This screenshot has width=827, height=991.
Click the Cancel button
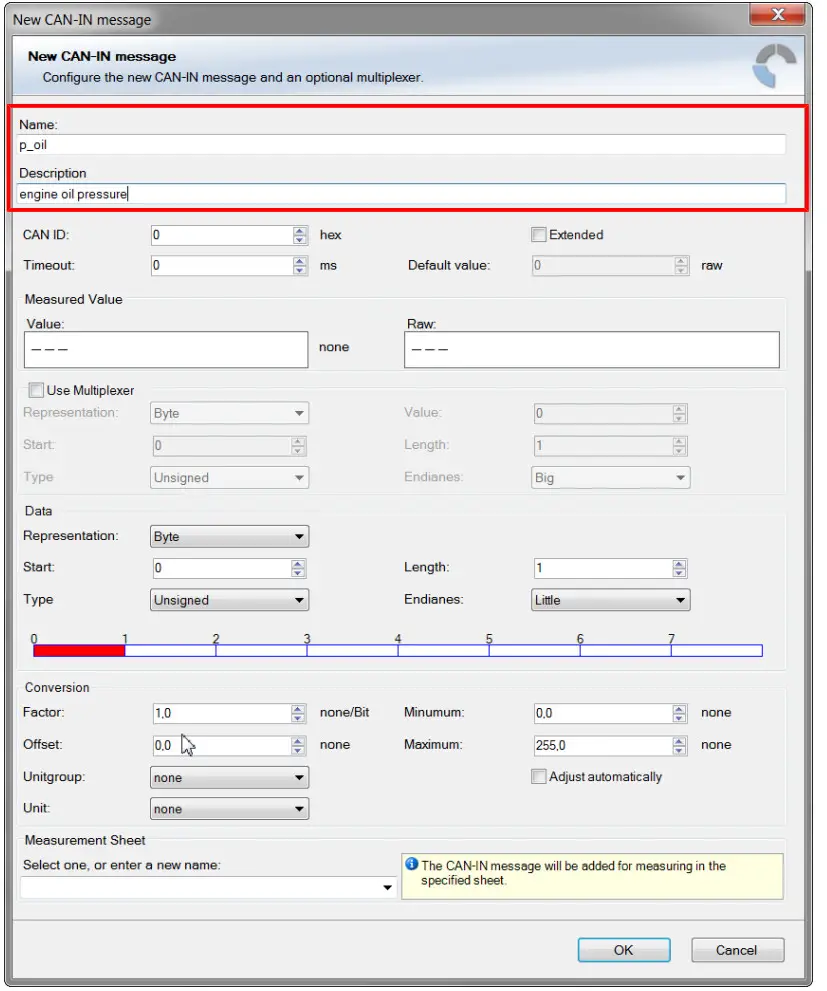(737, 950)
